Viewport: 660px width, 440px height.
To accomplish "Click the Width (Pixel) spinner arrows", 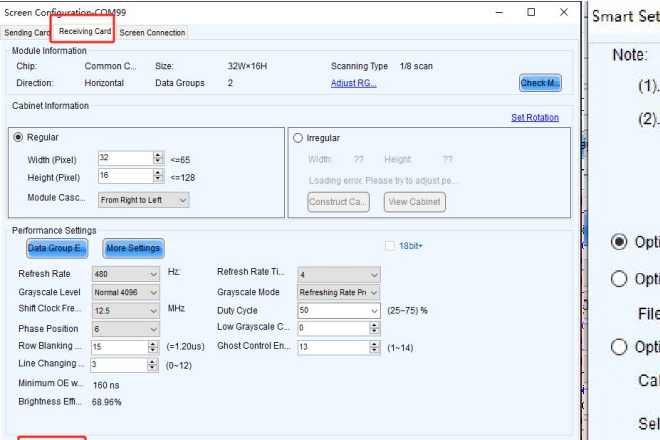I will [x=157, y=158].
